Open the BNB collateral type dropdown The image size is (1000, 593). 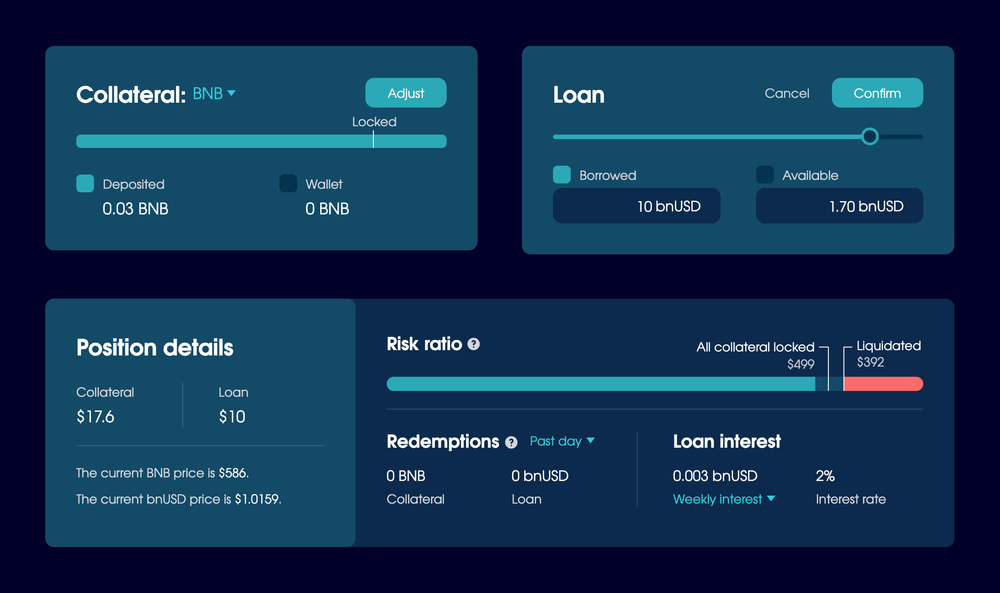click(x=214, y=93)
